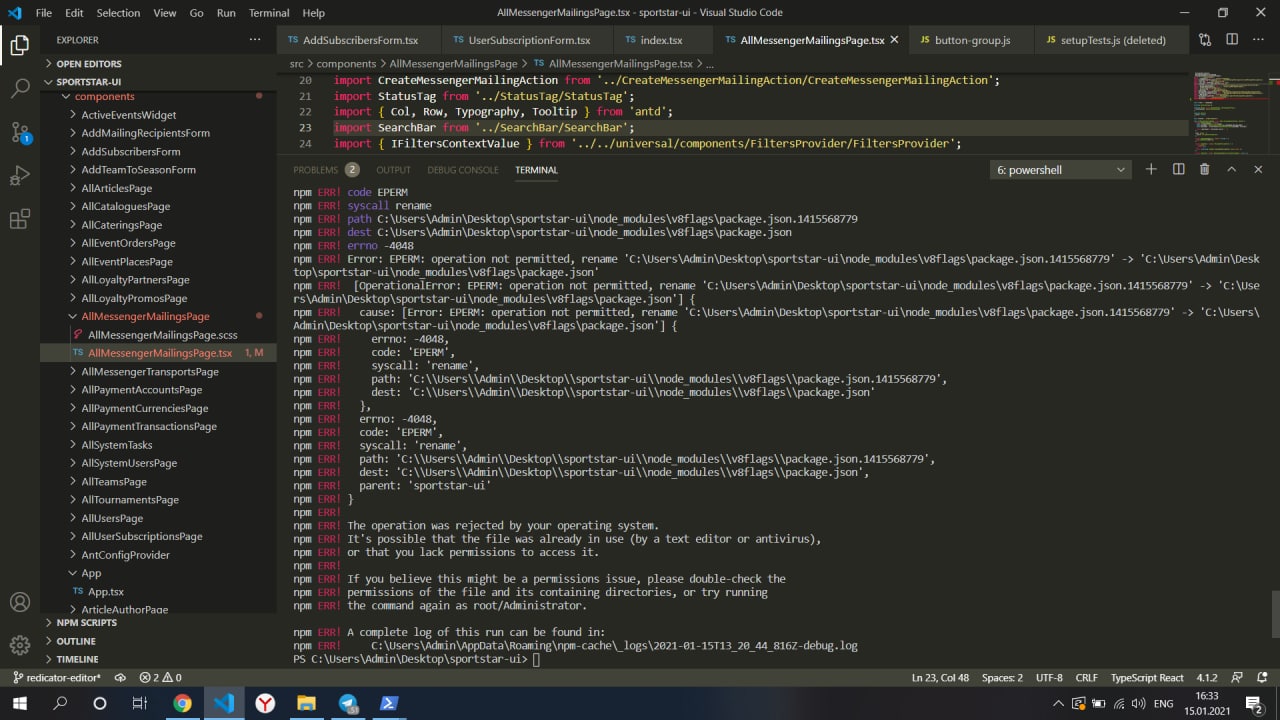Maximize the terminal panel size

pyautogui.click(x=1231, y=170)
